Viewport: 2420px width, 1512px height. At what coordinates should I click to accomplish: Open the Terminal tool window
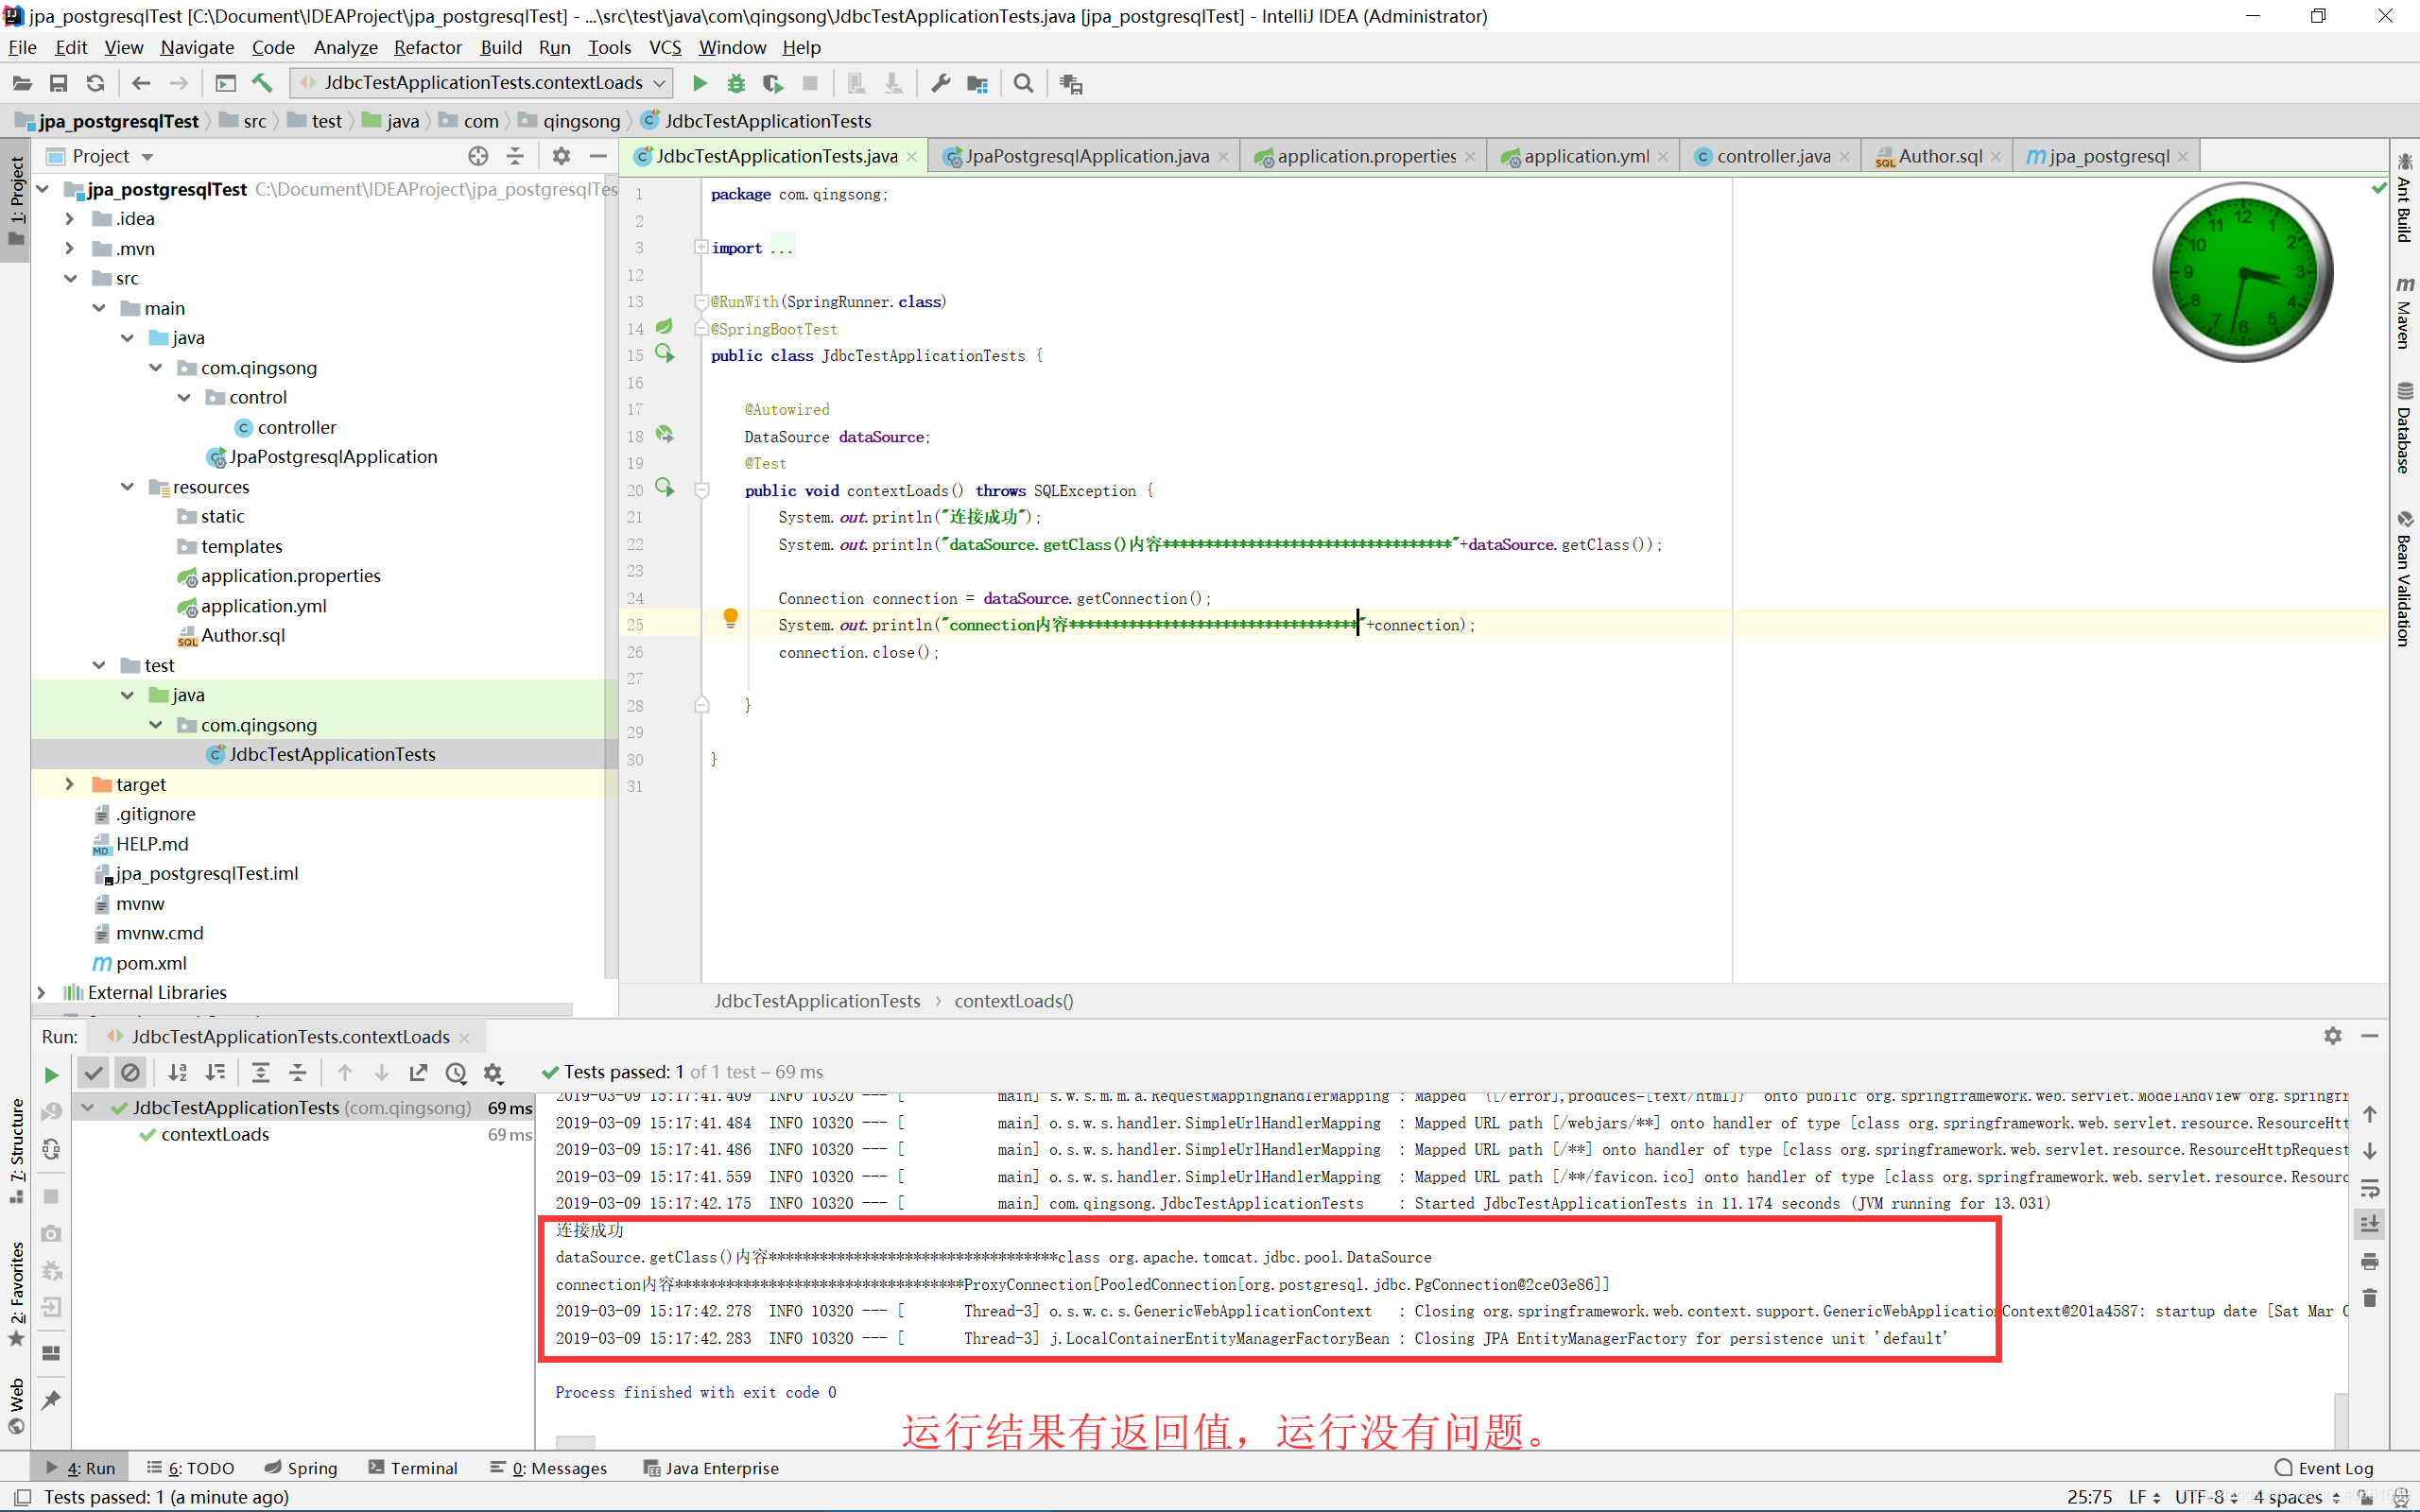(413, 1467)
